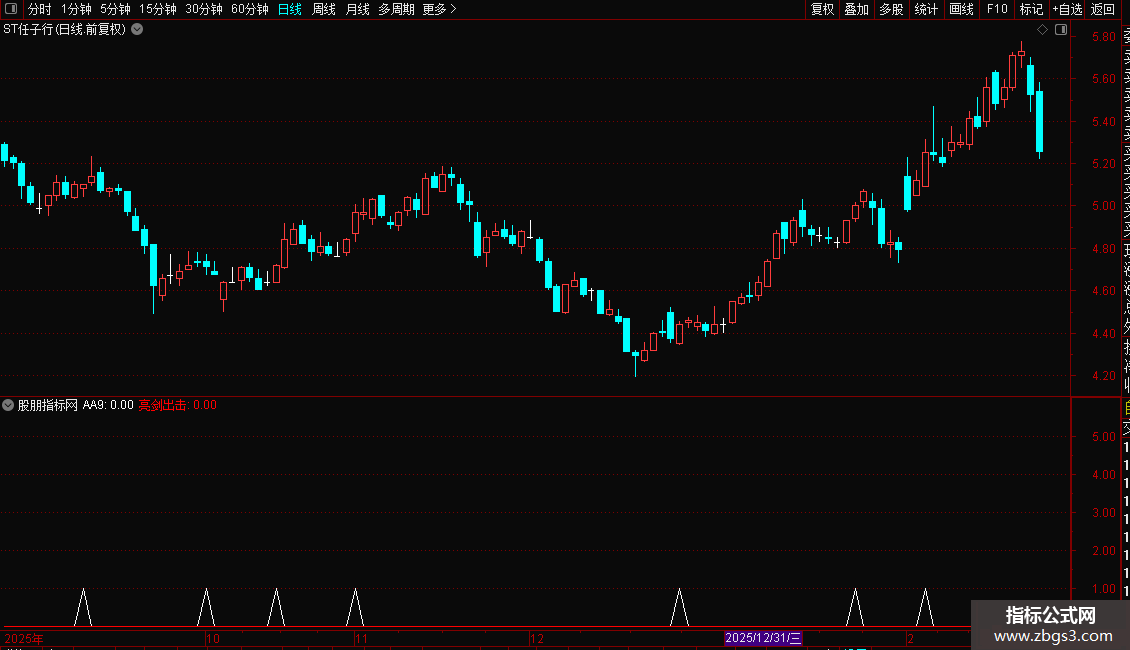Viewport: 1130px width, 650px height.
Task: Select the 30分钟 period tab
Action: (204, 9)
